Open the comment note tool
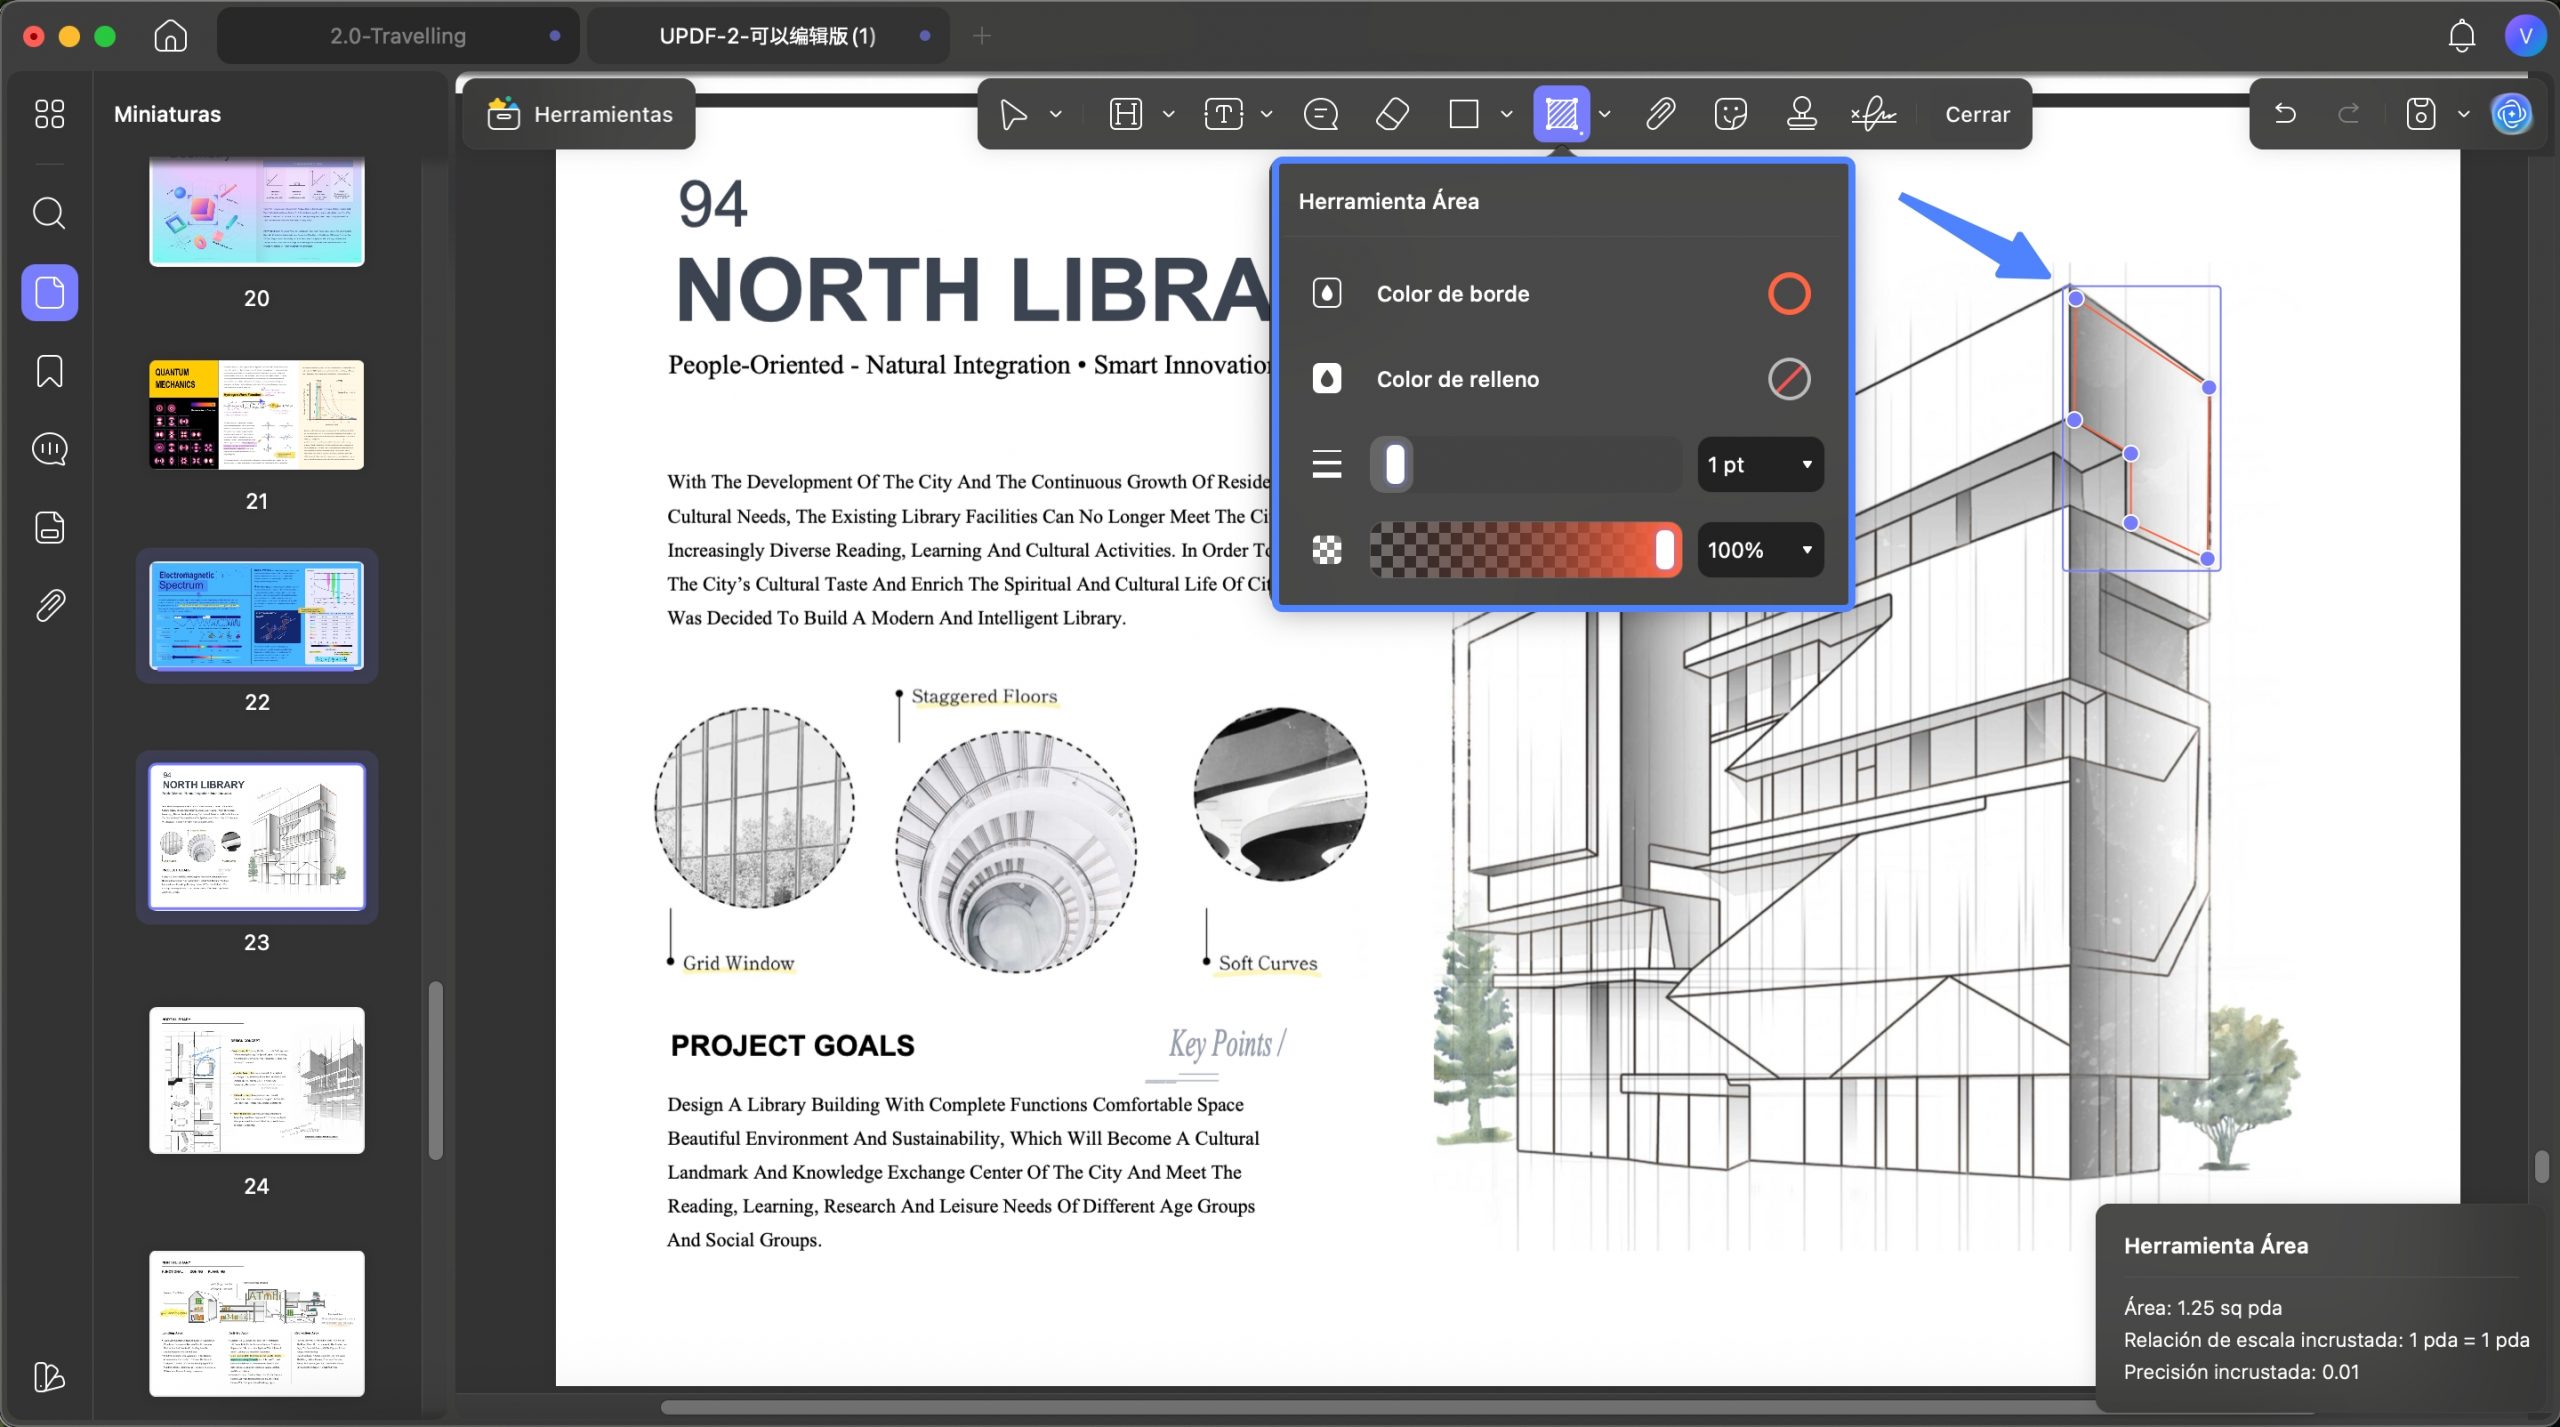 1321,114
